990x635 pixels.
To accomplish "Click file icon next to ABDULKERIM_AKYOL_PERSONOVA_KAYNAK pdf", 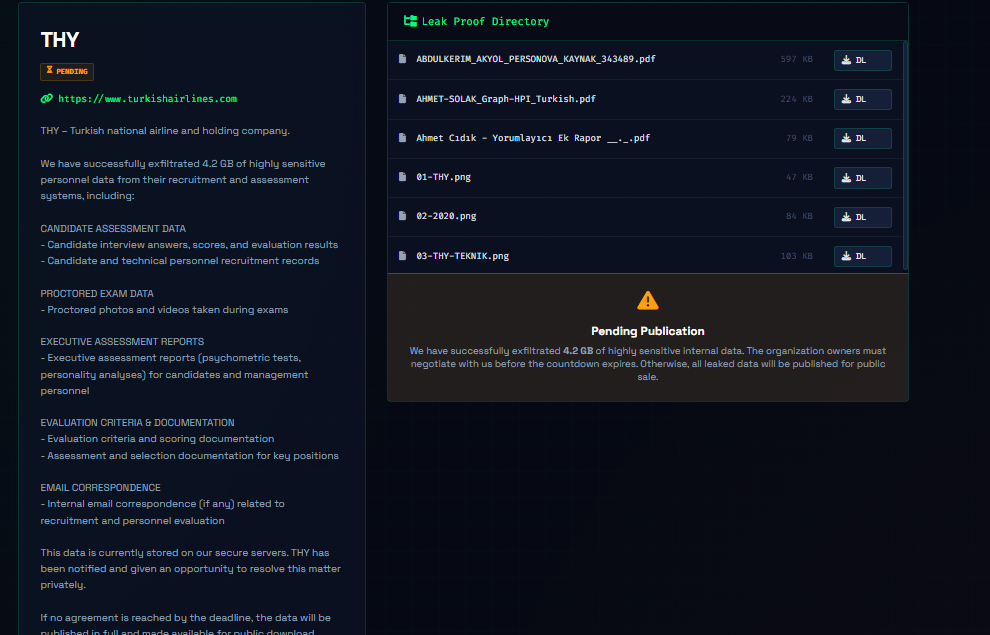I will (x=402, y=59).
